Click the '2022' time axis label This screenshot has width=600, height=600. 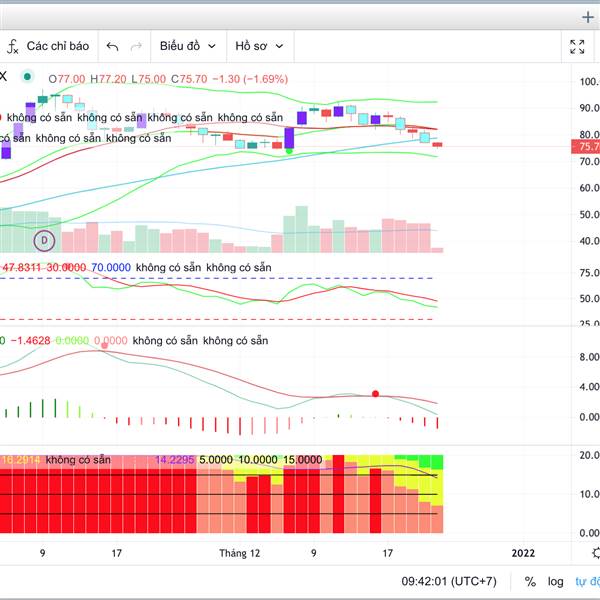(523, 553)
